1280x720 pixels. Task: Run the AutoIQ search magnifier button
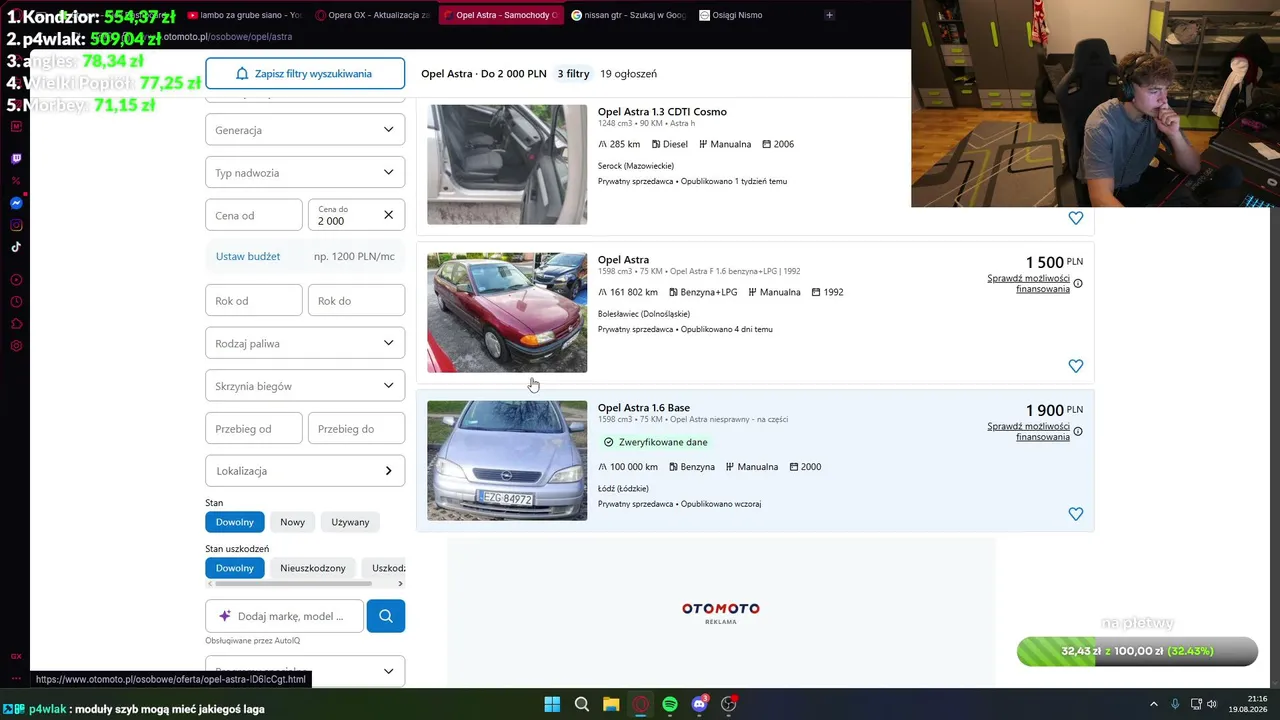click(x=386, y=616)
